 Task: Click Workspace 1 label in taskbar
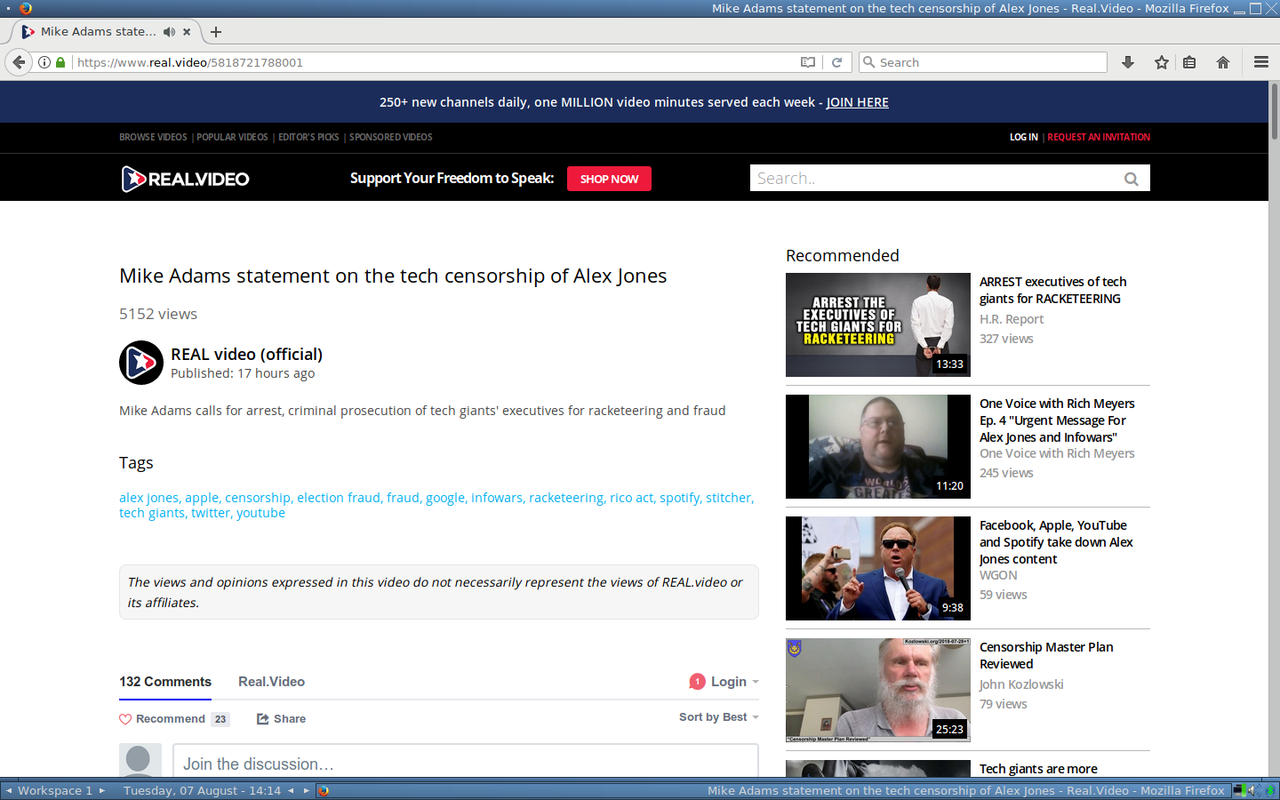pyautogui.click(x=55, y=791)
